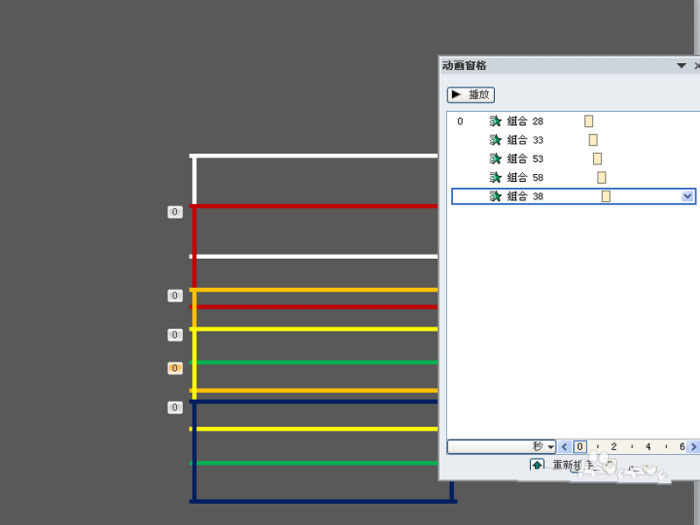Click the highlighted orange animation tag 0
Screen dimensions: 700x525
175,368
